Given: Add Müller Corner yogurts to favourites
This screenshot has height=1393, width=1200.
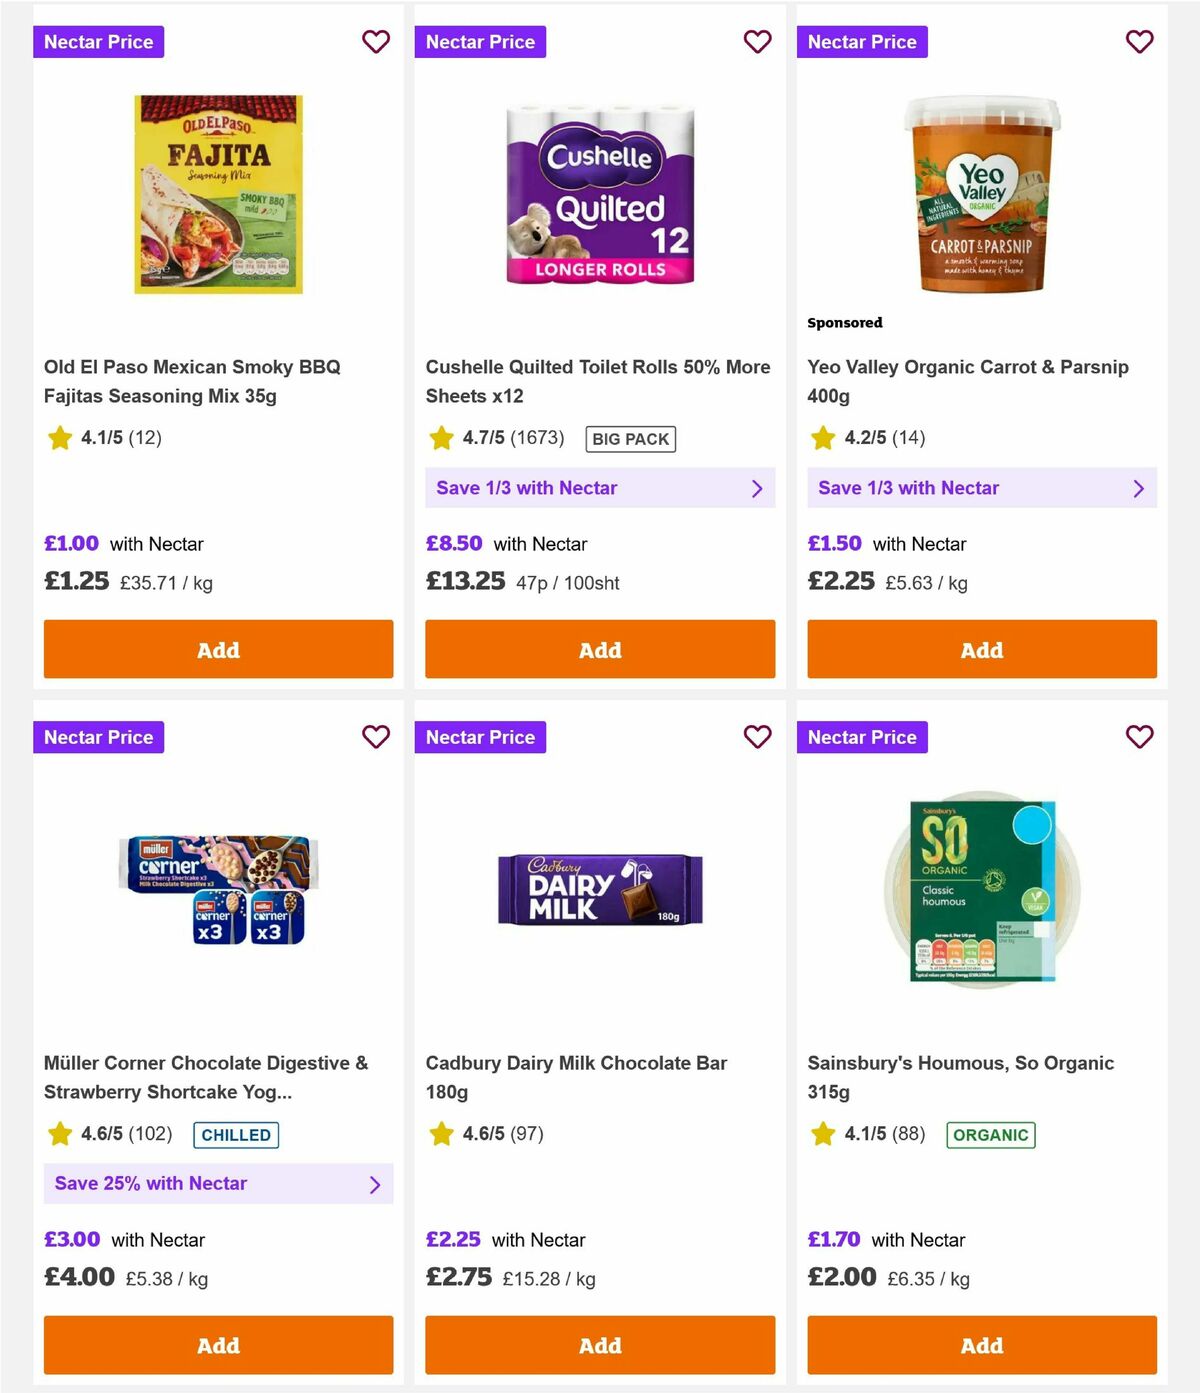Looking at the screenshot, I should [376, 737].
